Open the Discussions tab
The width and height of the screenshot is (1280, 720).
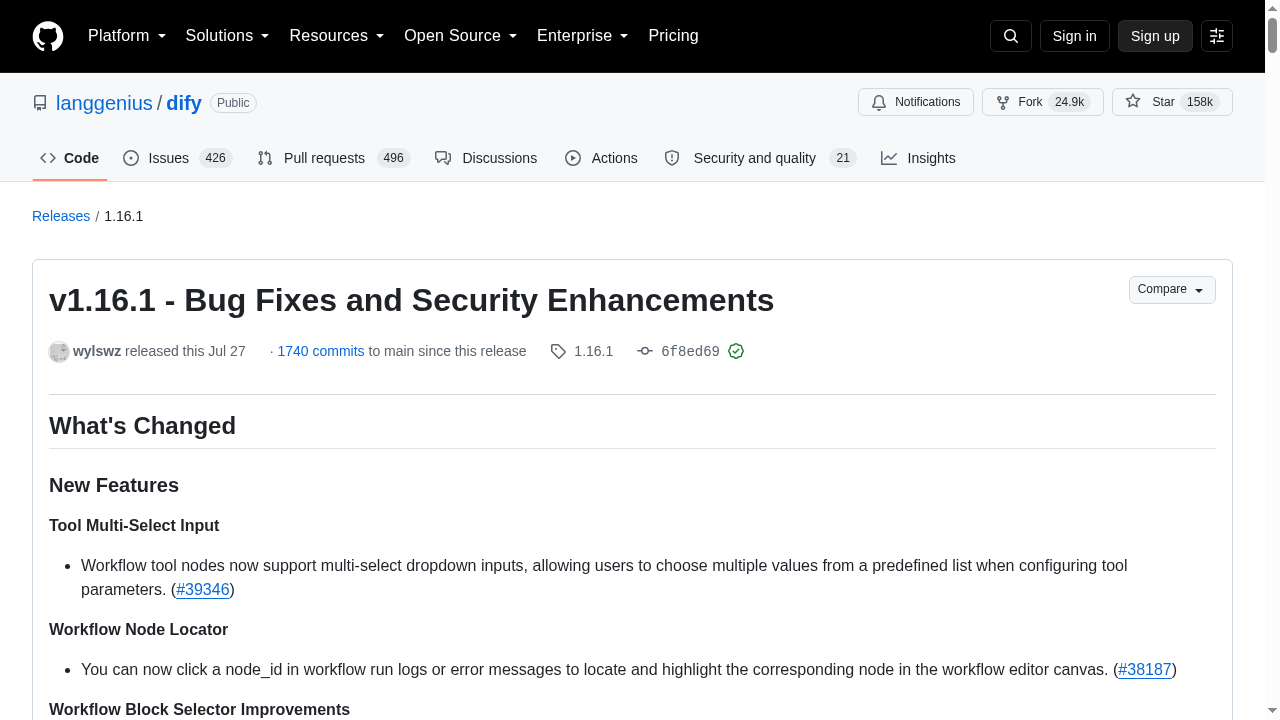coord(486,158)
